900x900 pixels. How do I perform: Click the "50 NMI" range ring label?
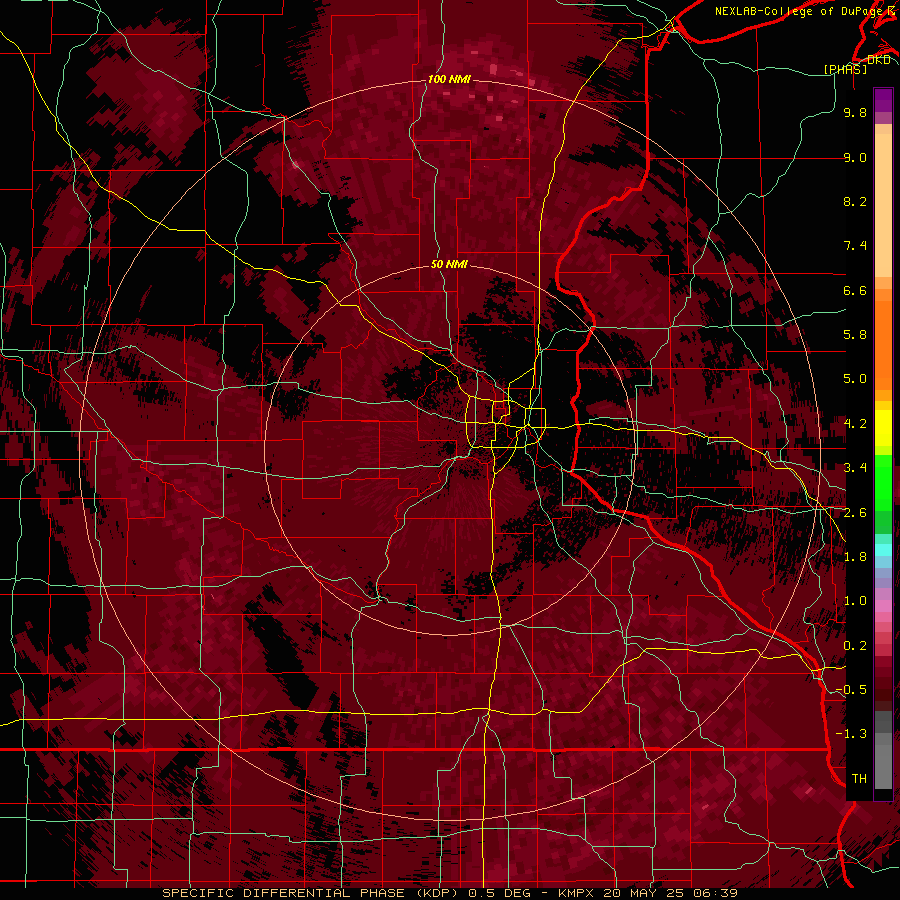click(449, 264)
